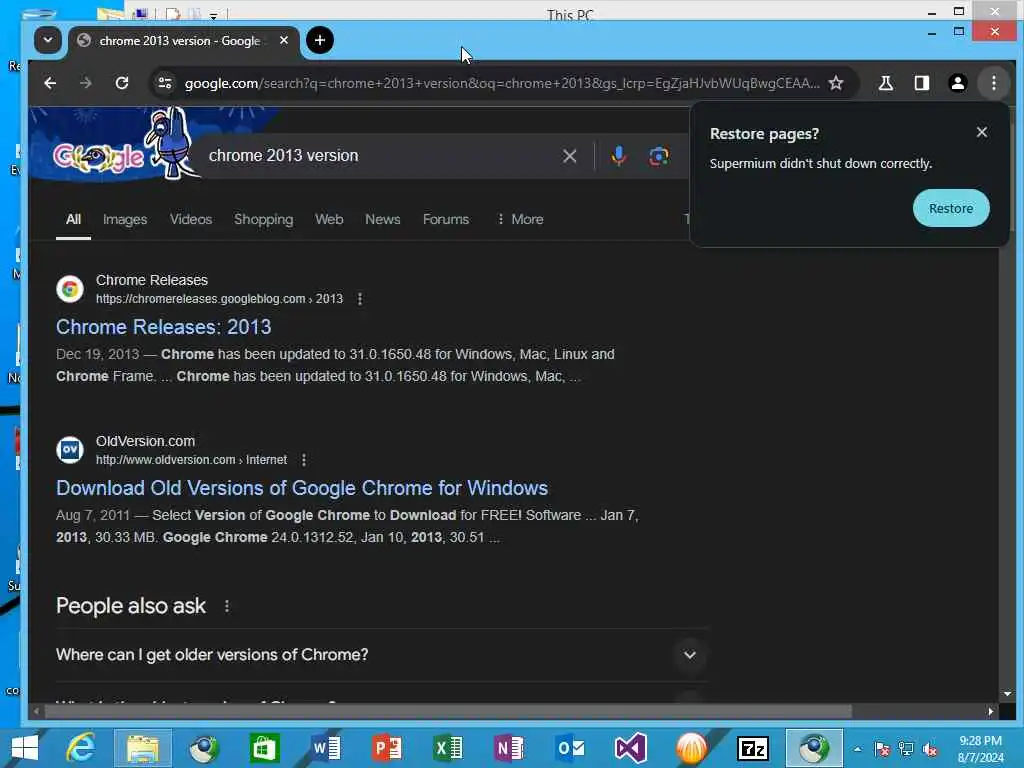The width and height of the screenshot is (1024, 768).
Task: Switch to the Shopping tab
Action: [263, 219]
